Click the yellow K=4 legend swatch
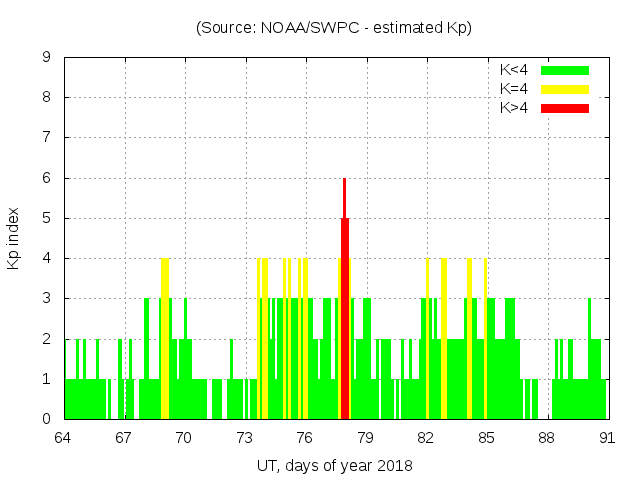This screenshot has height=480, width=640. tap(565, 89)
